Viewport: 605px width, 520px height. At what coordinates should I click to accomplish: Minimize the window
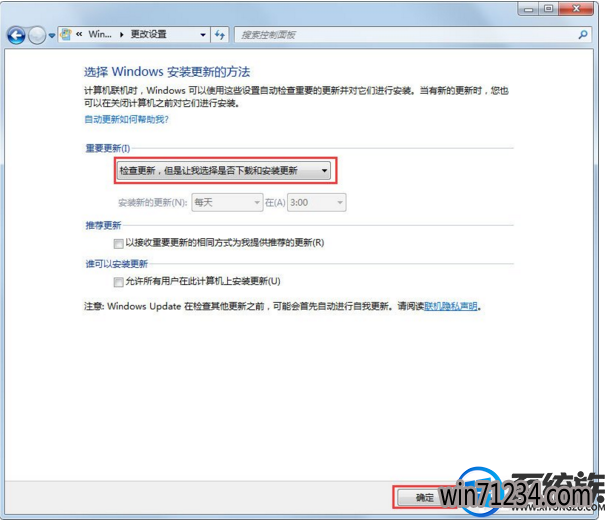pos(529,9)
